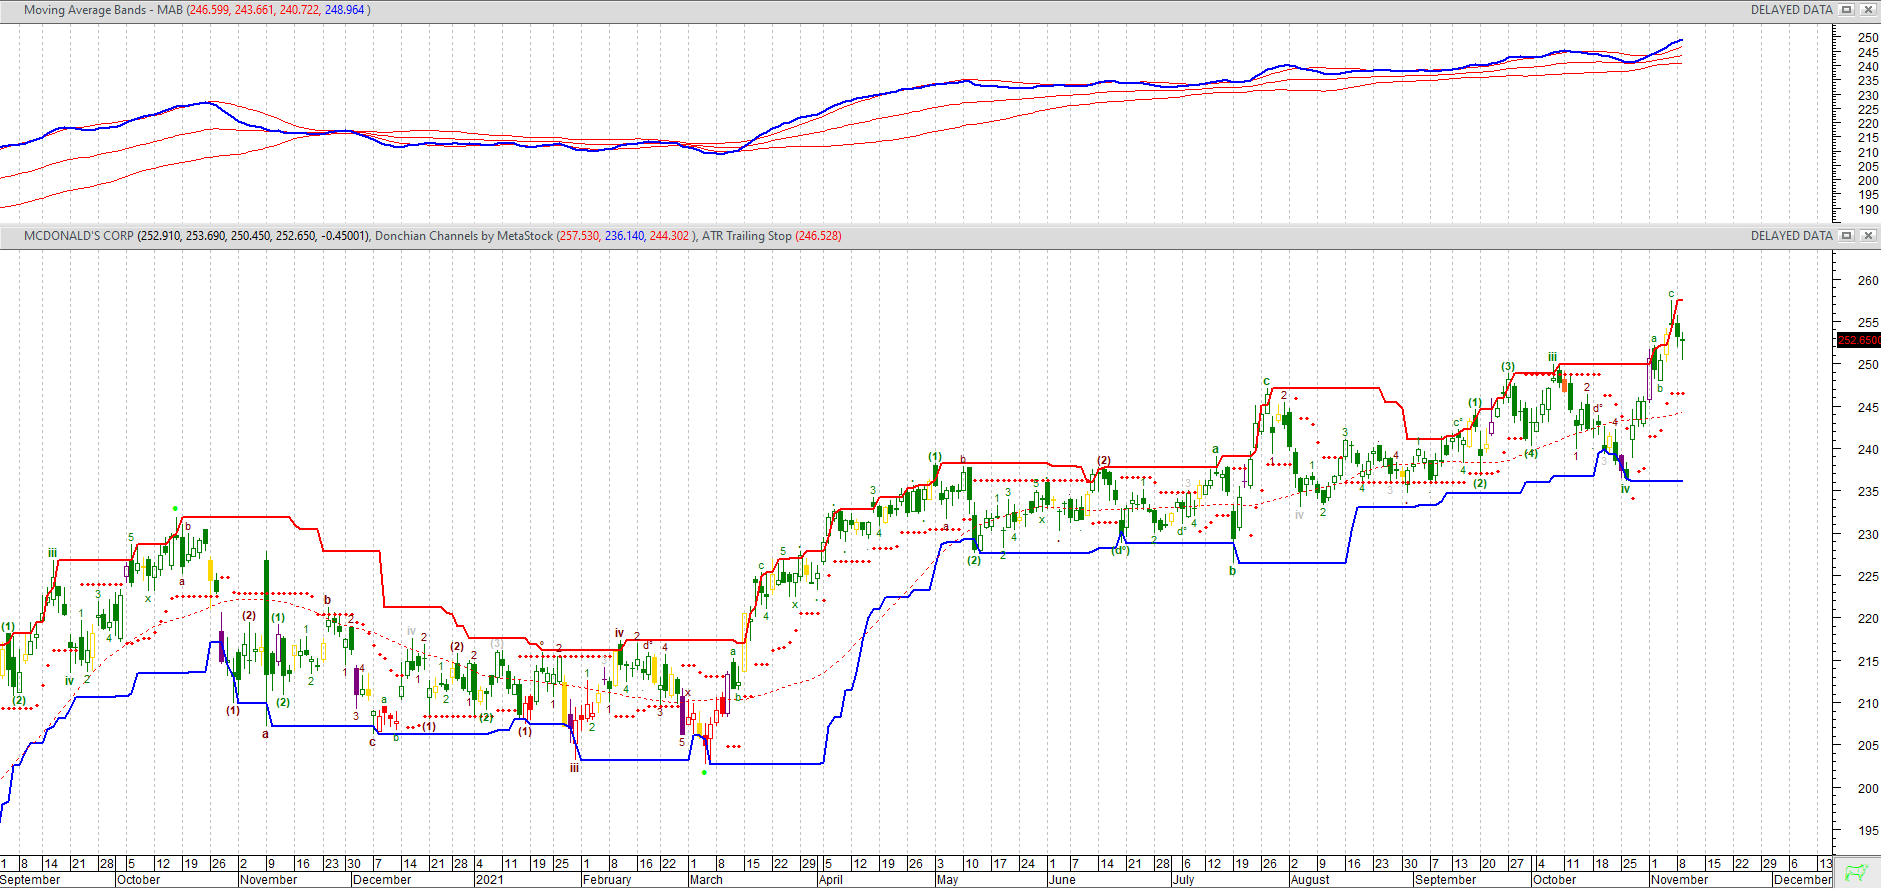Close the McDonald's Corp price pane
Viewport: 1881px width, 889px height.
(1867, 236)
